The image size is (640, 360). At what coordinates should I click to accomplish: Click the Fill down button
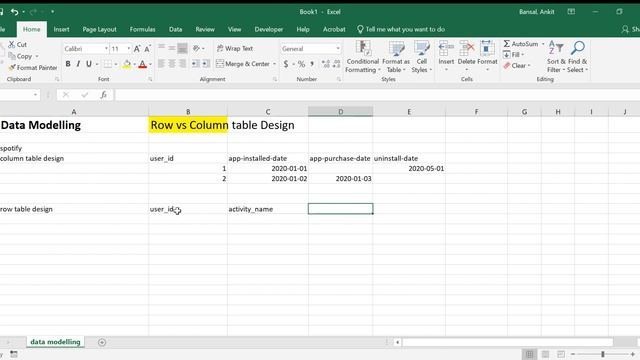pos(512,55)
